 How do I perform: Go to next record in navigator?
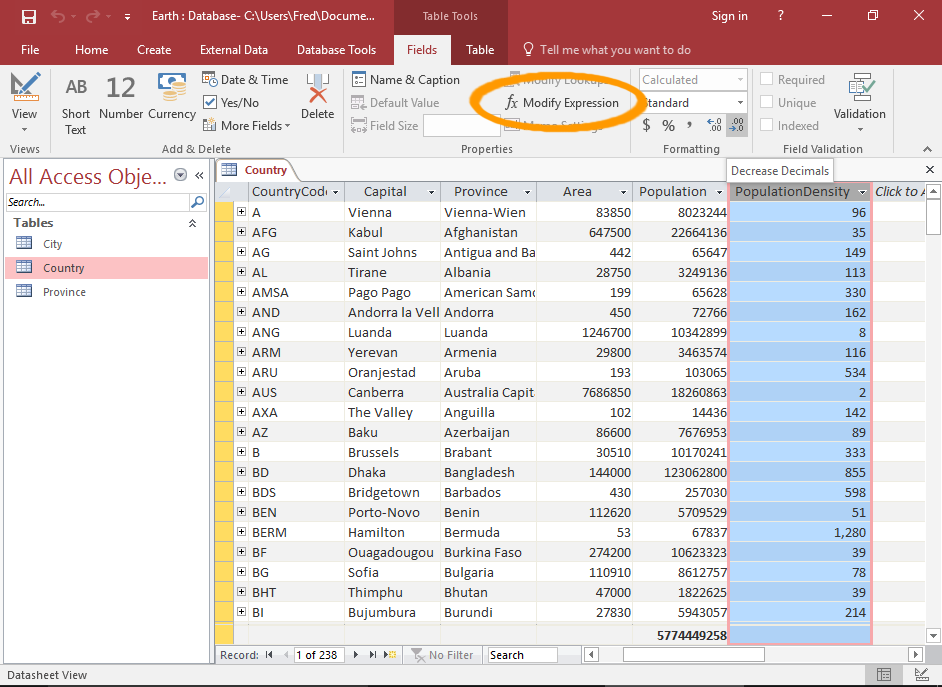pyautogui.click(x=357, y=655)
